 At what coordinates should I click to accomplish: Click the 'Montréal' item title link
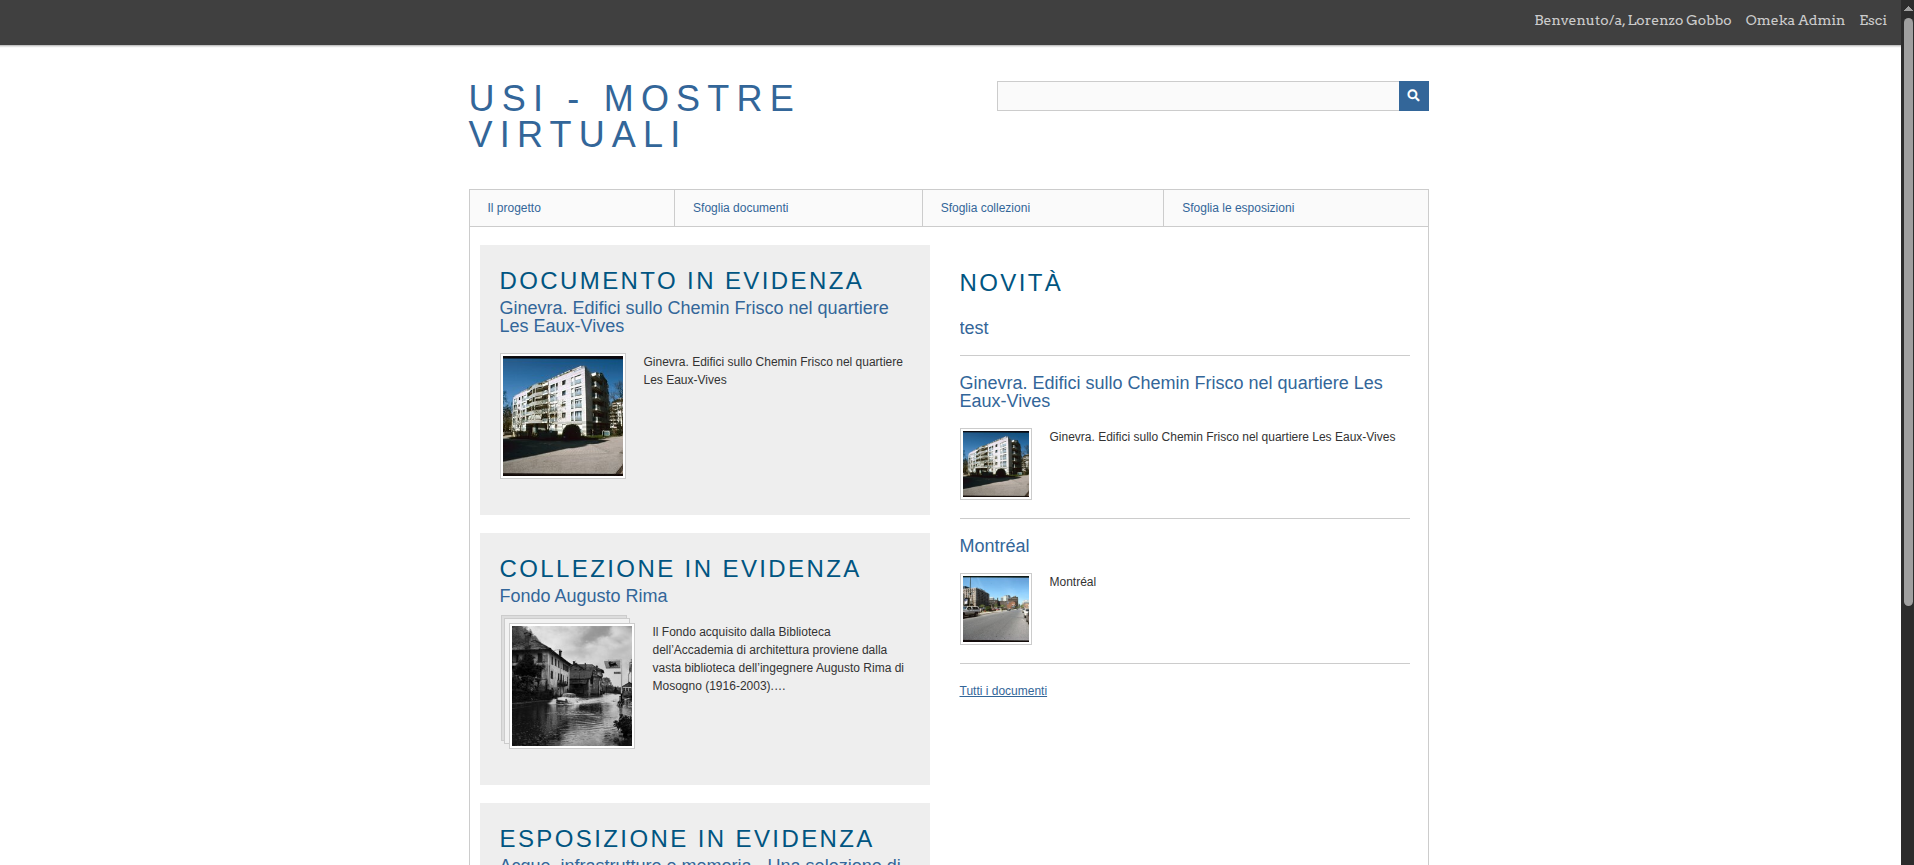point(994,546)
